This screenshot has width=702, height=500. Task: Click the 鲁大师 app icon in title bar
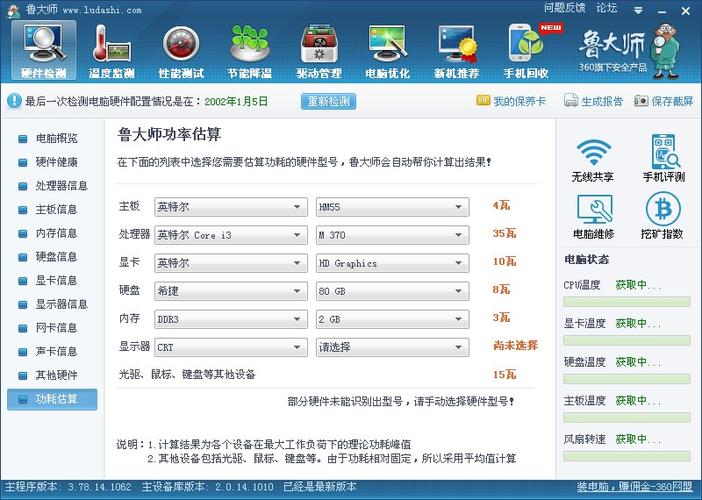13,11
